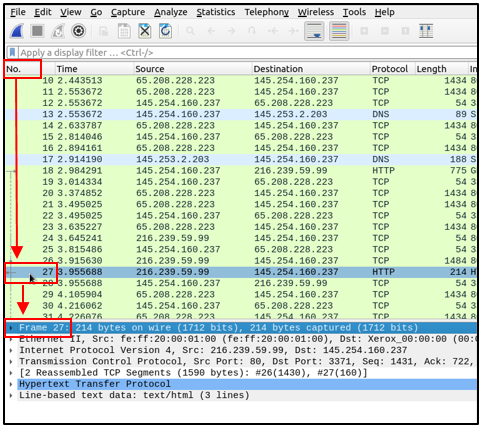Open the Capture menu

pos(128,12)
